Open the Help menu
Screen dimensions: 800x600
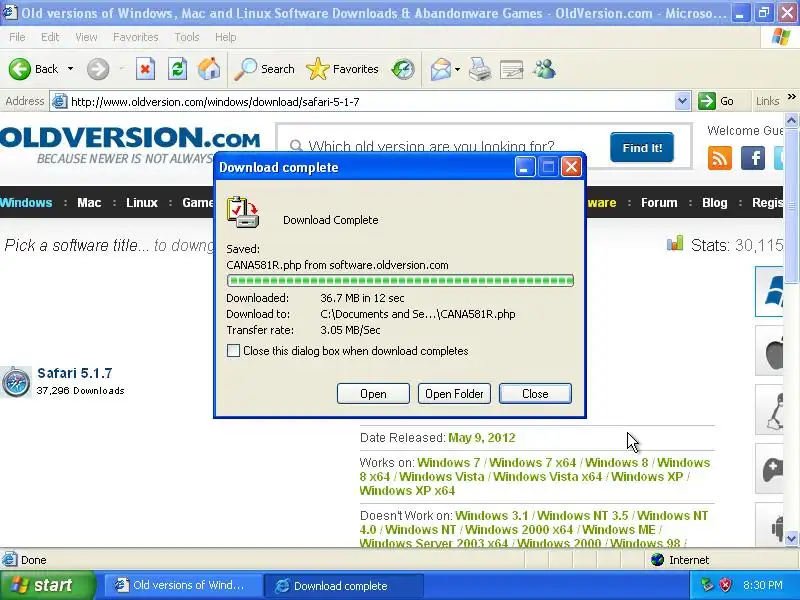coord(225,37)
